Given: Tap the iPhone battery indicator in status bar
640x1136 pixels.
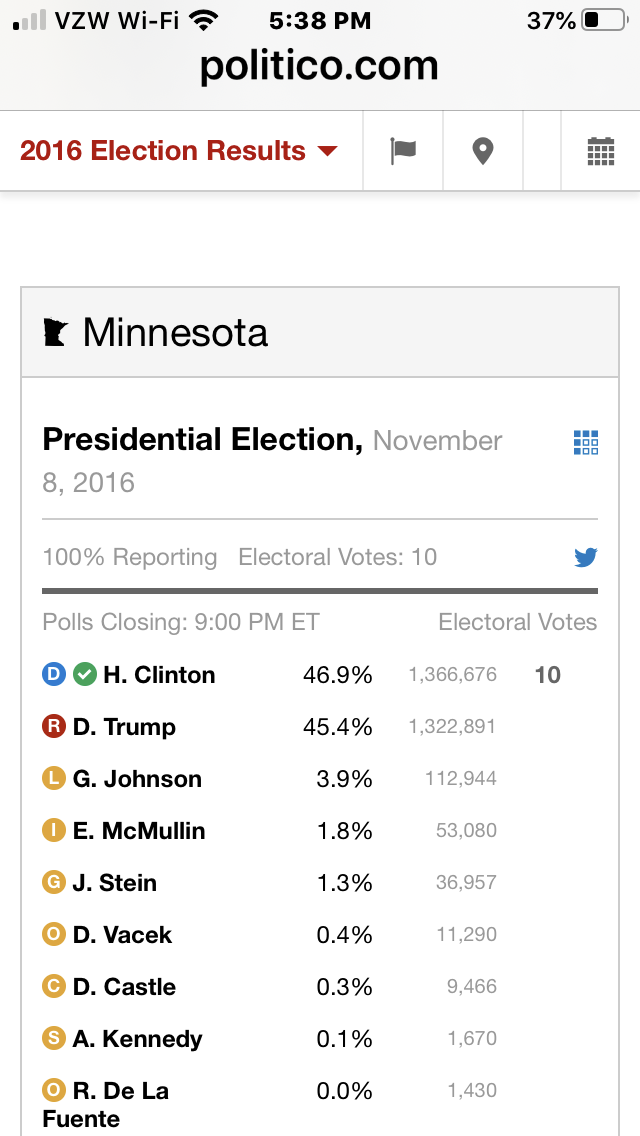Looking at the screenshot, I should (602, 20).
